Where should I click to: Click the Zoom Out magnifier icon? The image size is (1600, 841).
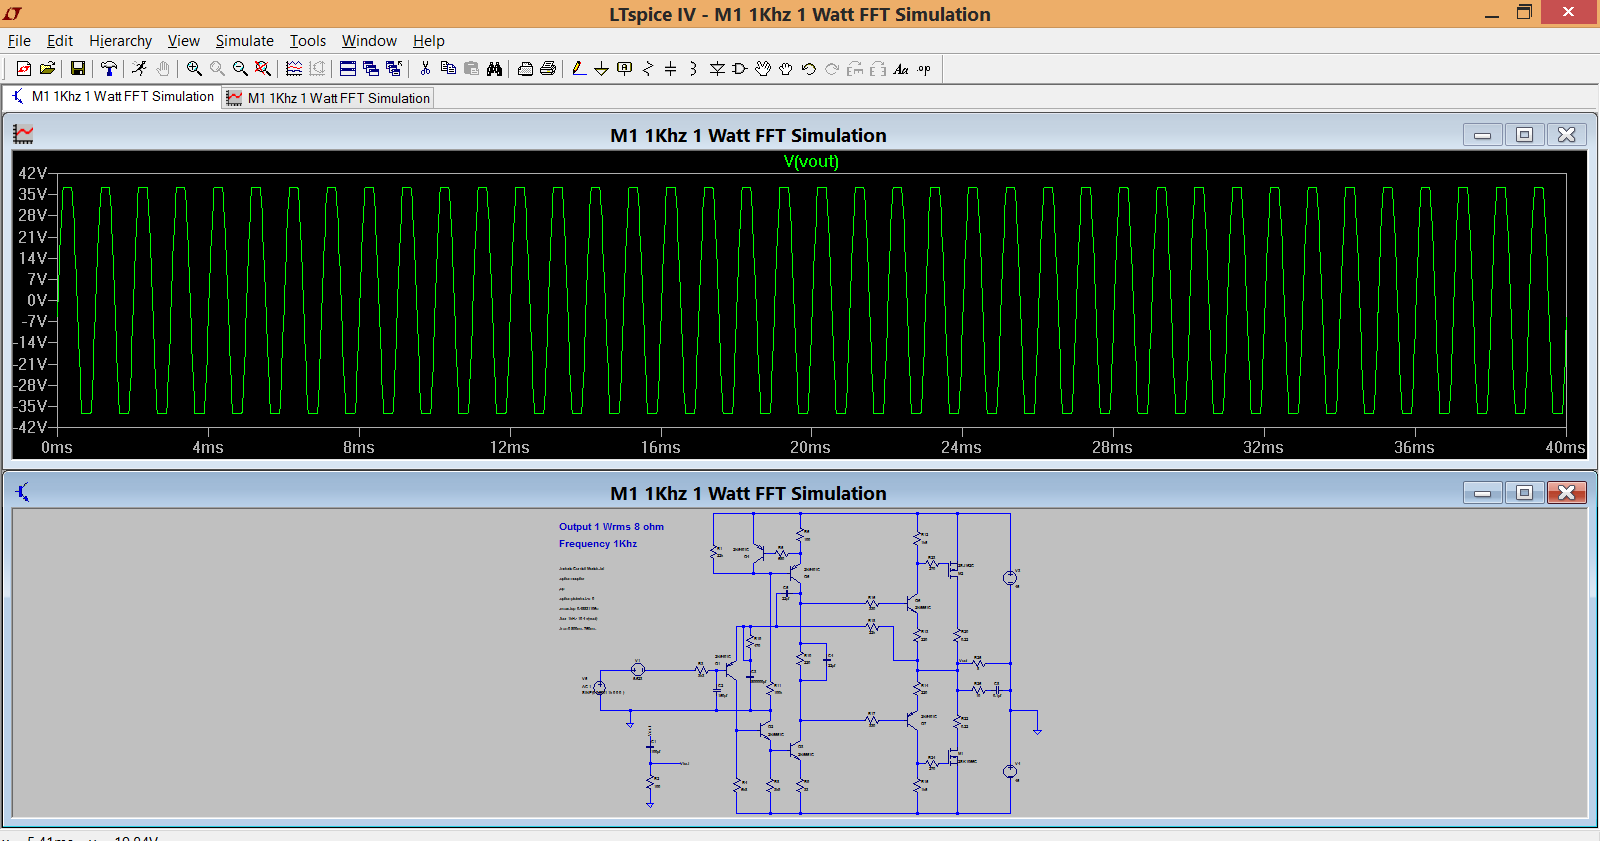(x=240, y=68)
